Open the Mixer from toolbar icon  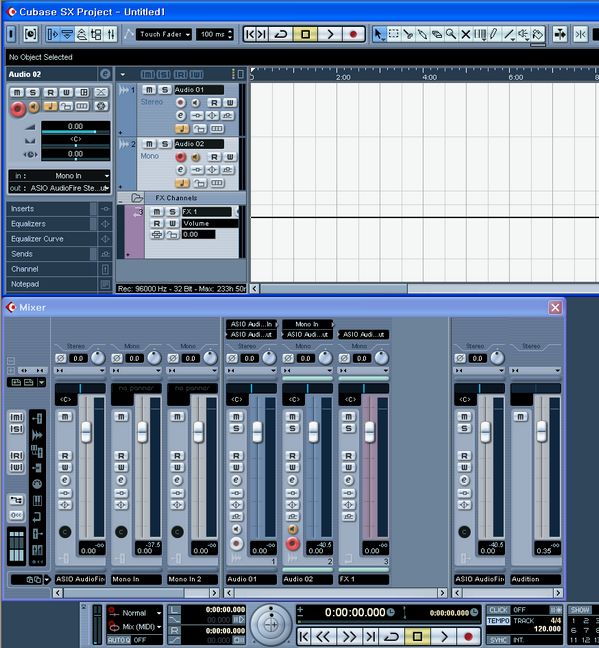pos(111,34)
